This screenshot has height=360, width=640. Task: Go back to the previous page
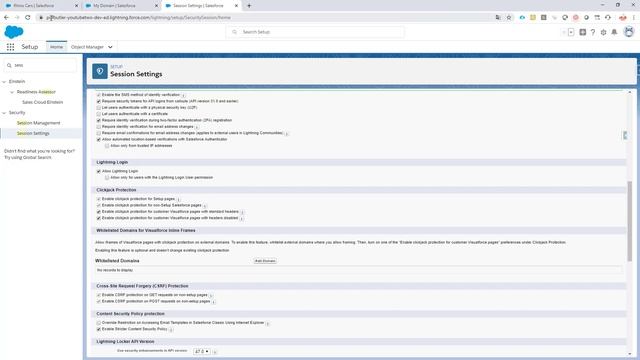(6, 18)
